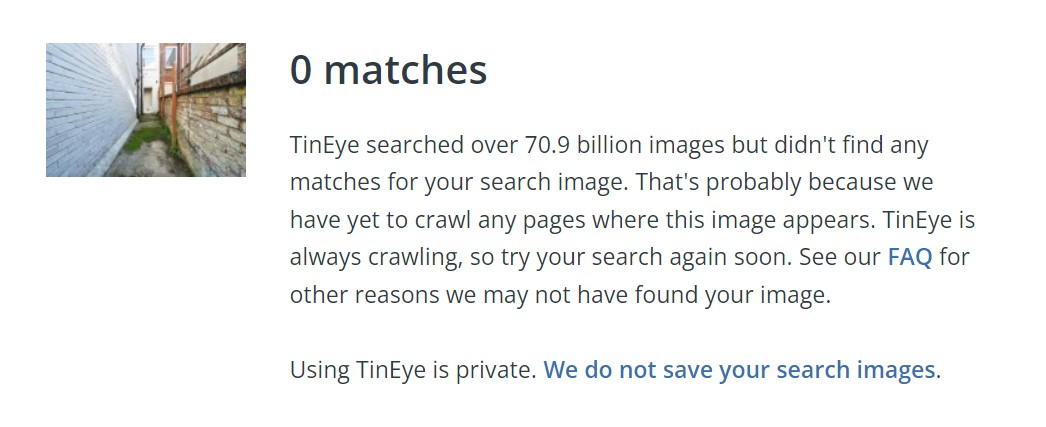Click the "0" numeral in the heading
Viewport: 1046px width, 427px height.
pos(301,70)
